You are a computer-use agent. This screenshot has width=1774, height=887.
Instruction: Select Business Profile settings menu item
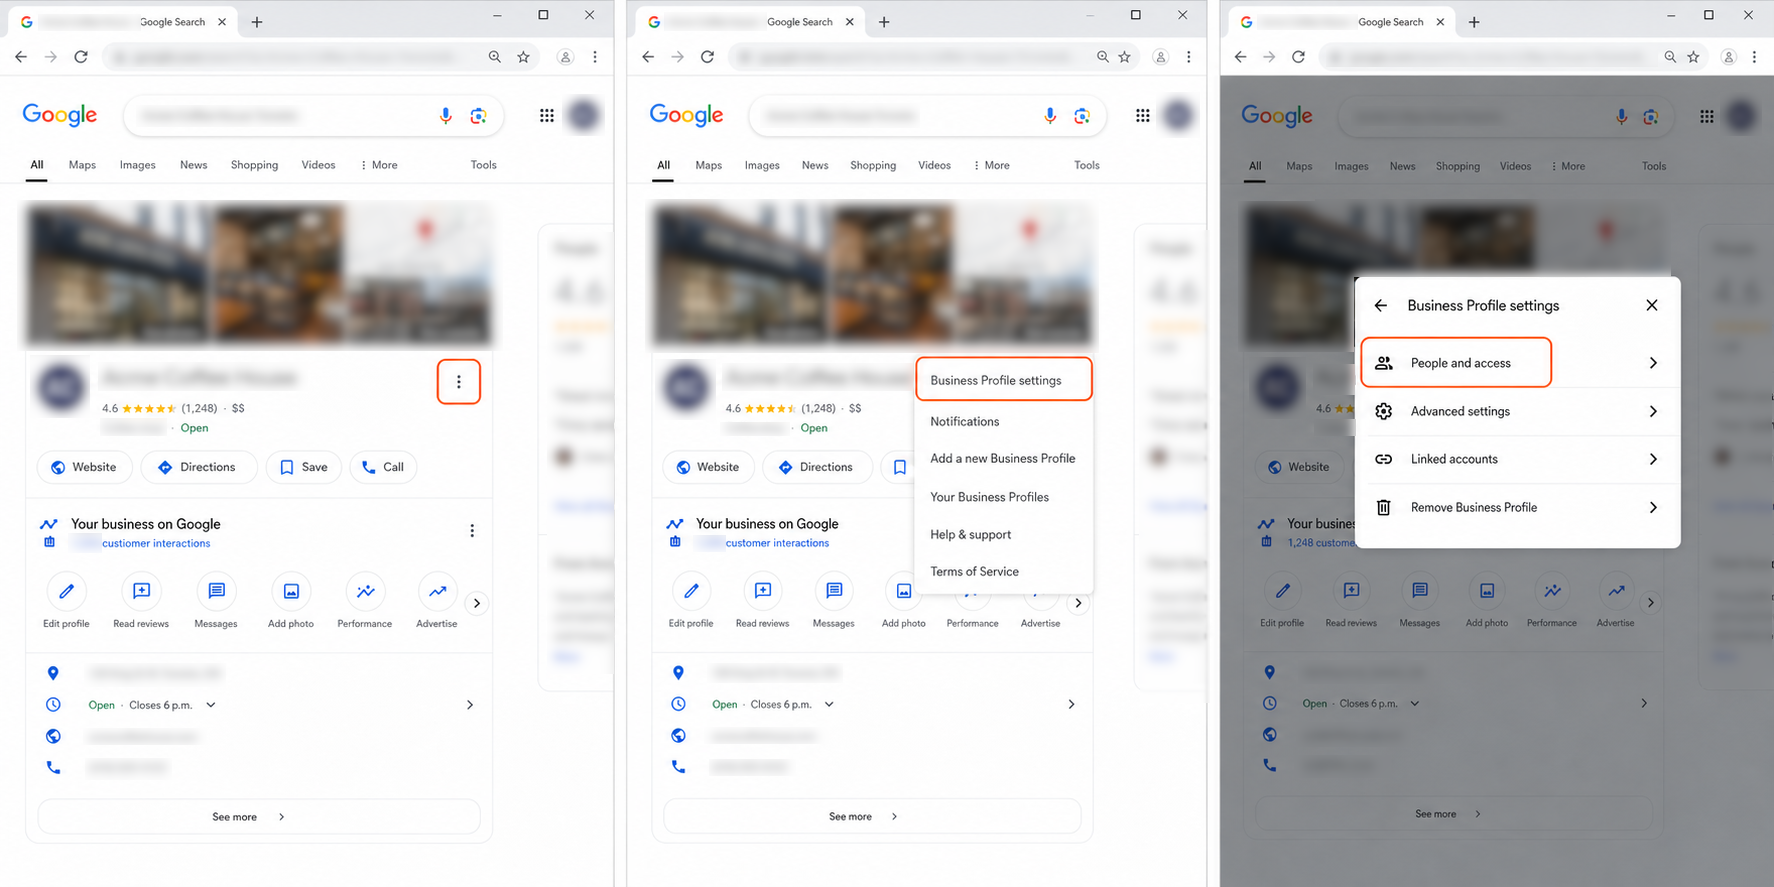click(x=1004, y=380)
